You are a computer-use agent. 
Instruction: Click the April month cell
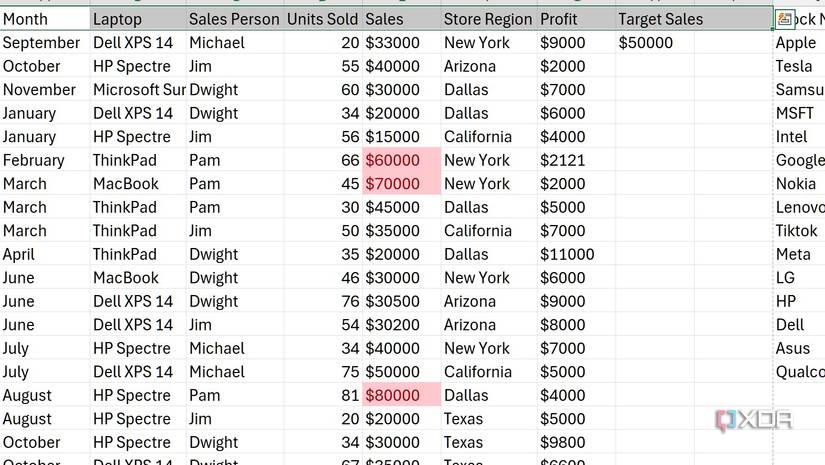pyautogui.click(x=19, y=254)
